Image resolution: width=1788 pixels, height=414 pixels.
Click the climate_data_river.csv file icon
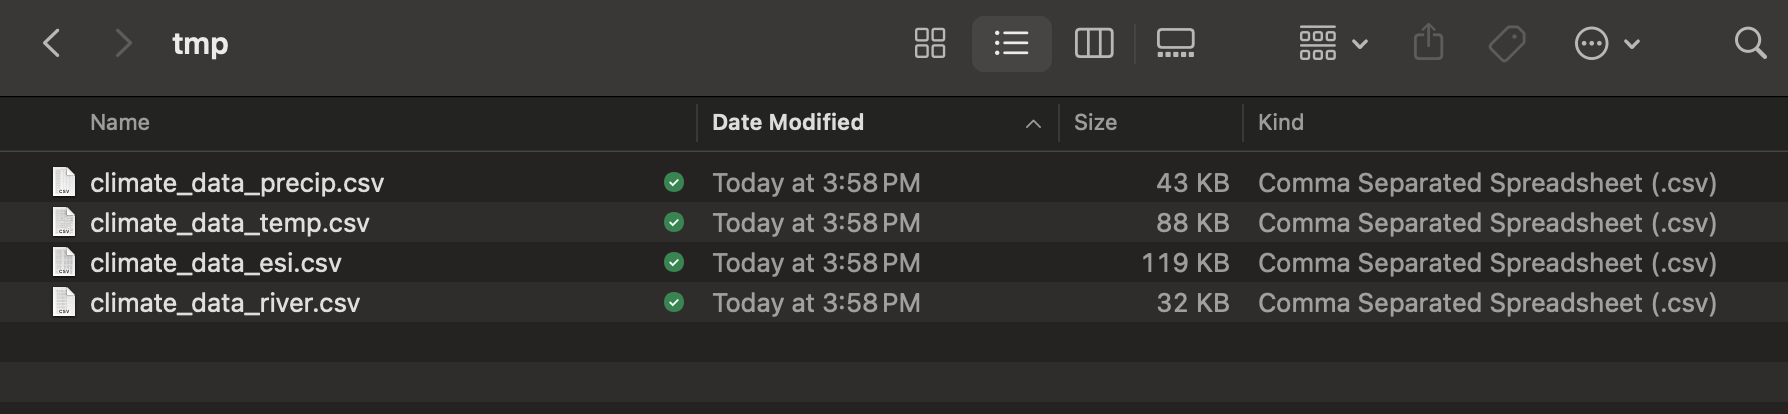click(64, 302)
